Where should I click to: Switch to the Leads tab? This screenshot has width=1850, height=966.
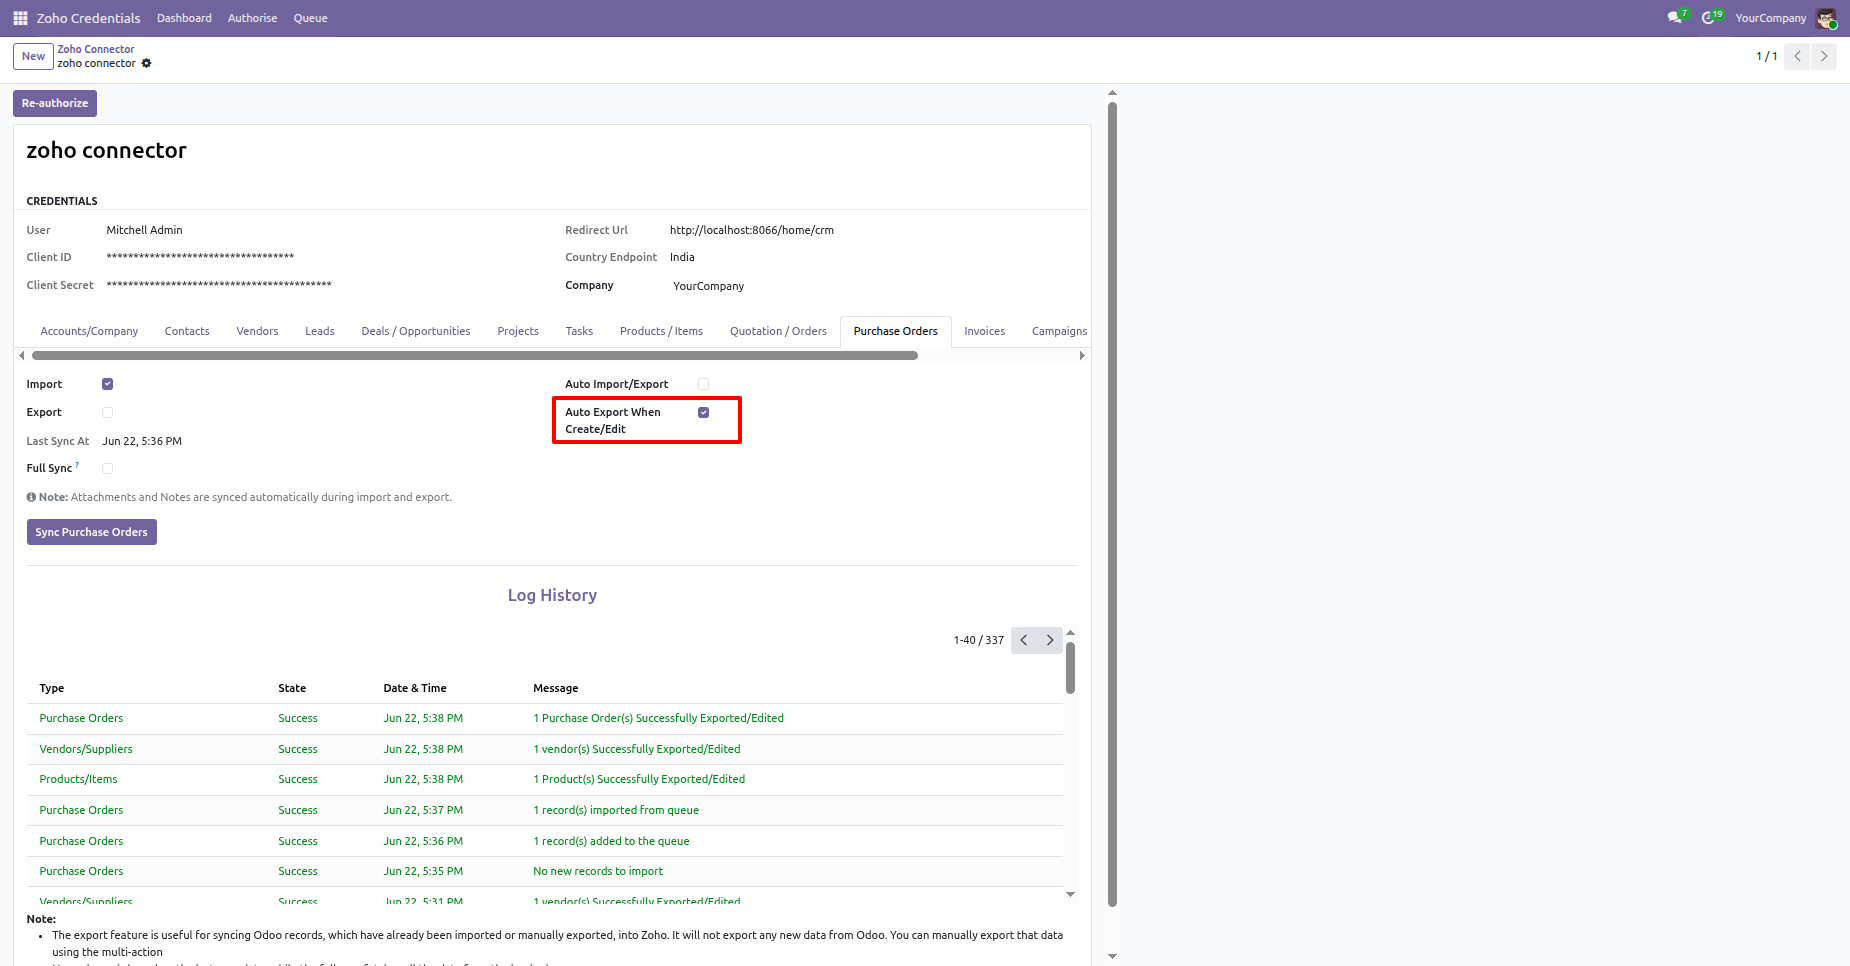320,331
